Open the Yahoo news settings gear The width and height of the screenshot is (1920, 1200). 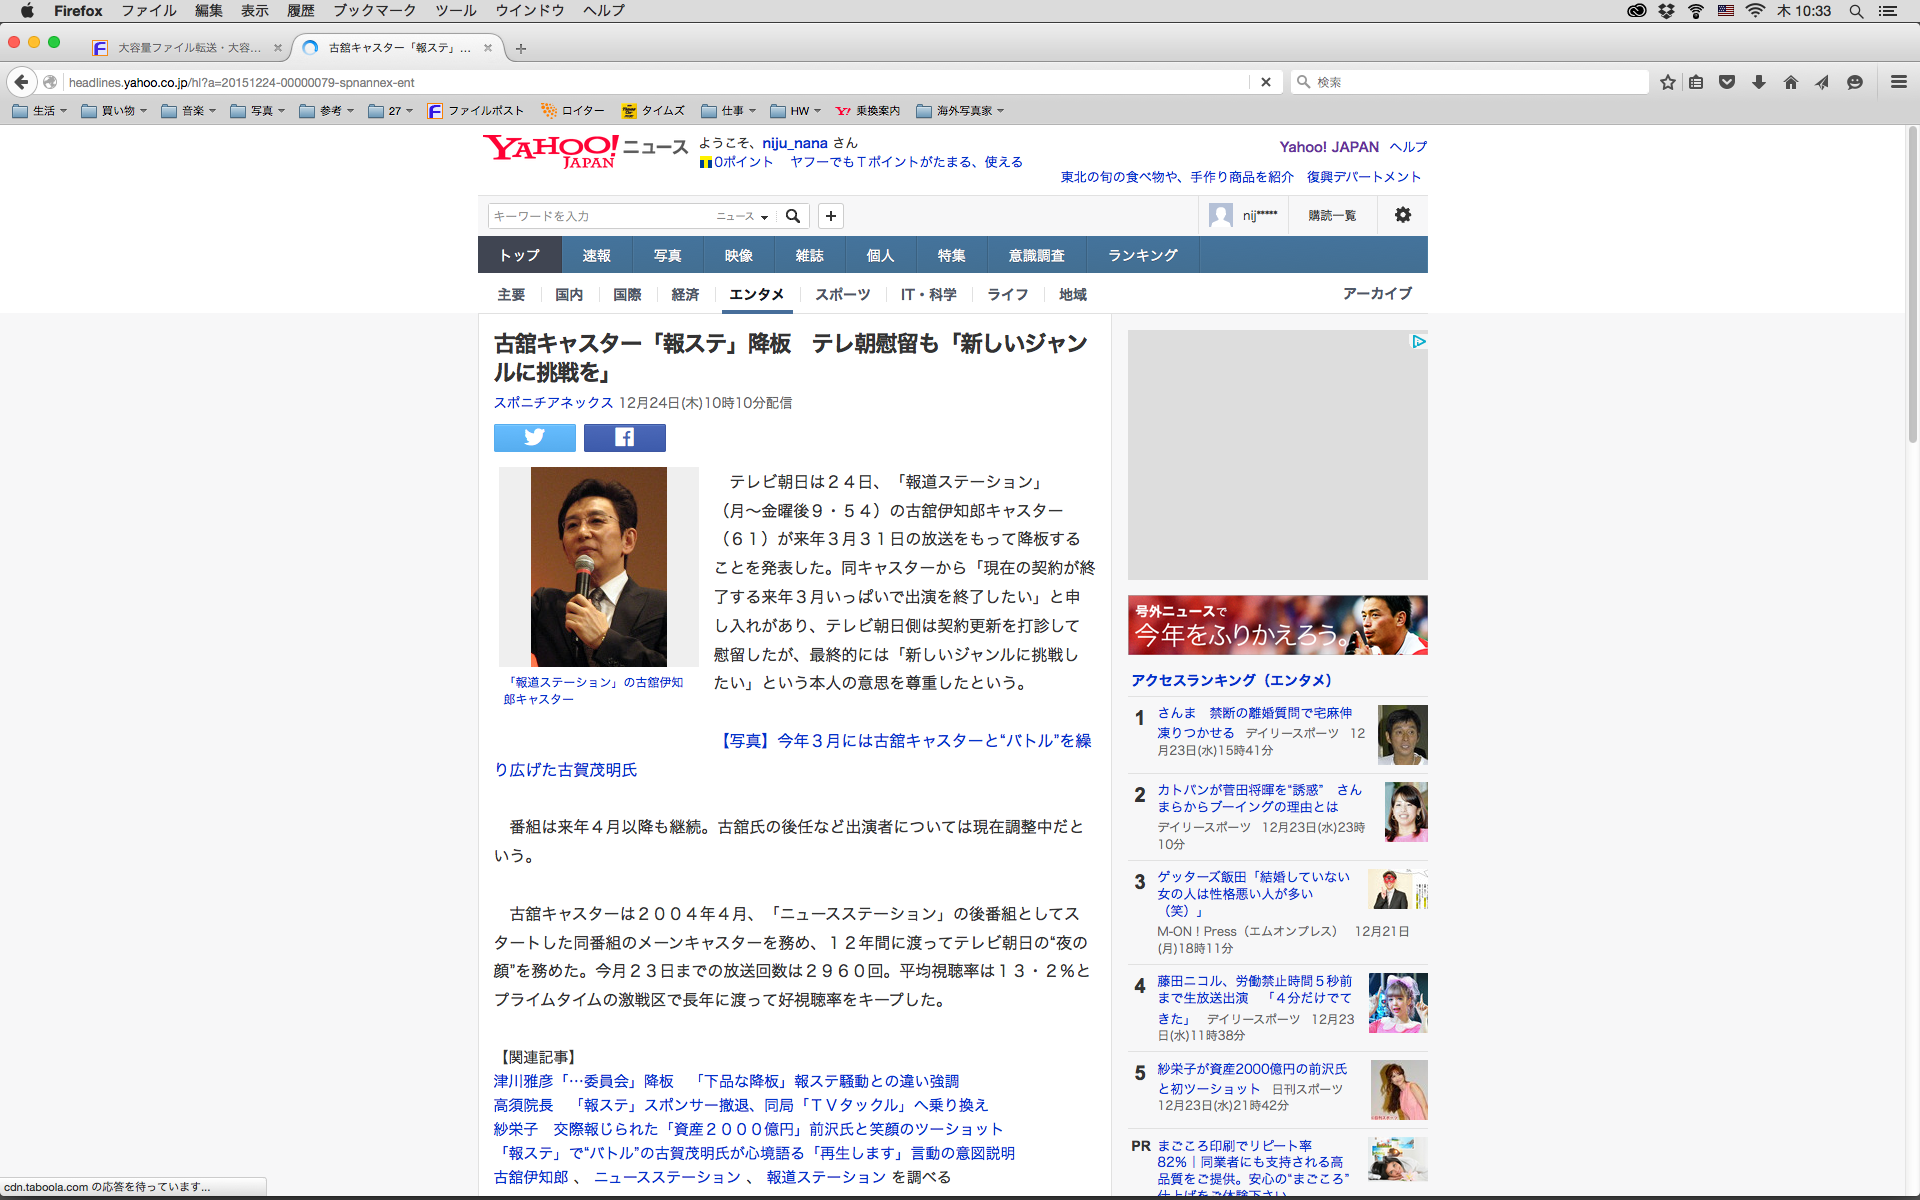[1402, 215]
